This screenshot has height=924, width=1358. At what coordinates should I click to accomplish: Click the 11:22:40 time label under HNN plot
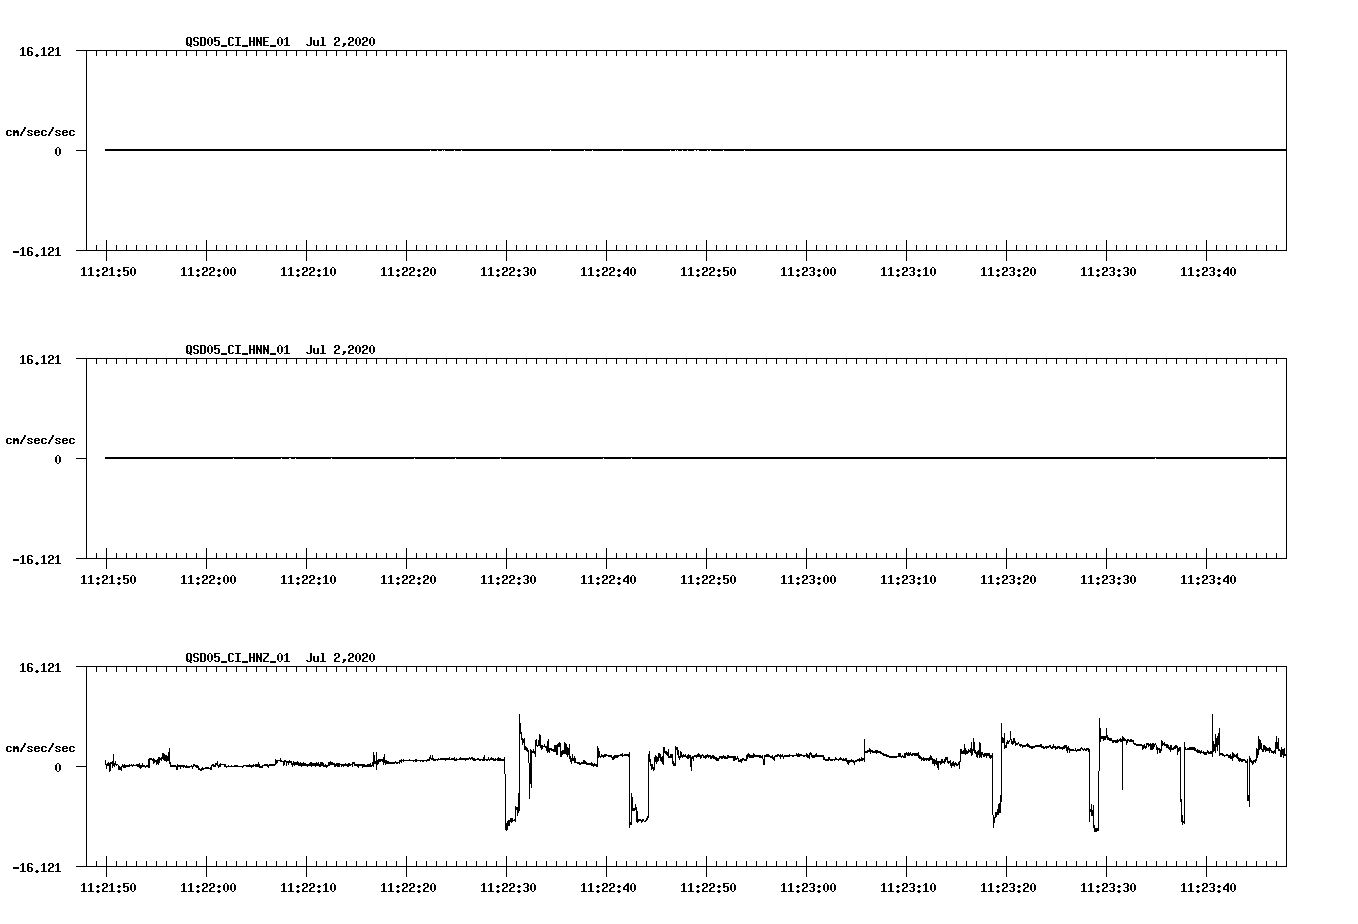tap(608, 580)
